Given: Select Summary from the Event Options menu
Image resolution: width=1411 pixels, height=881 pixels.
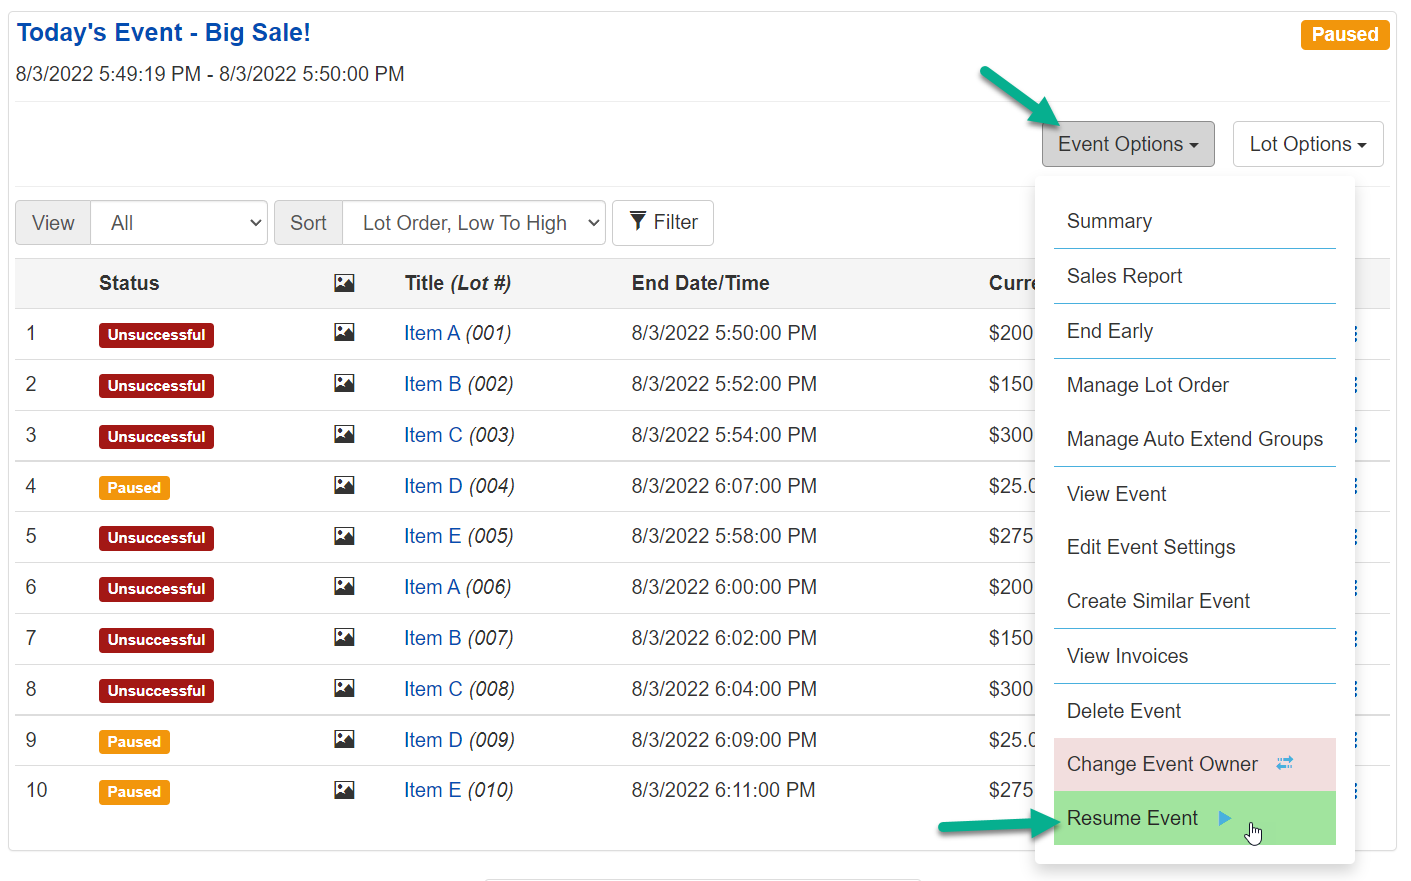Looking at the screenshot, I should (1195, 221).
